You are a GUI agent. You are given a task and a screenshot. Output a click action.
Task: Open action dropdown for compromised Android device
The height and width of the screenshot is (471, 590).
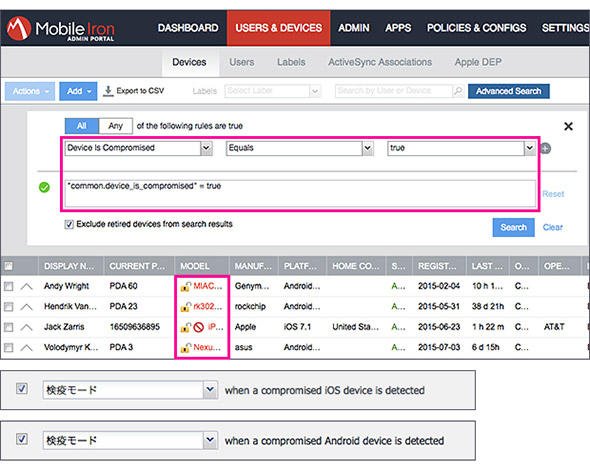[210, 440]
